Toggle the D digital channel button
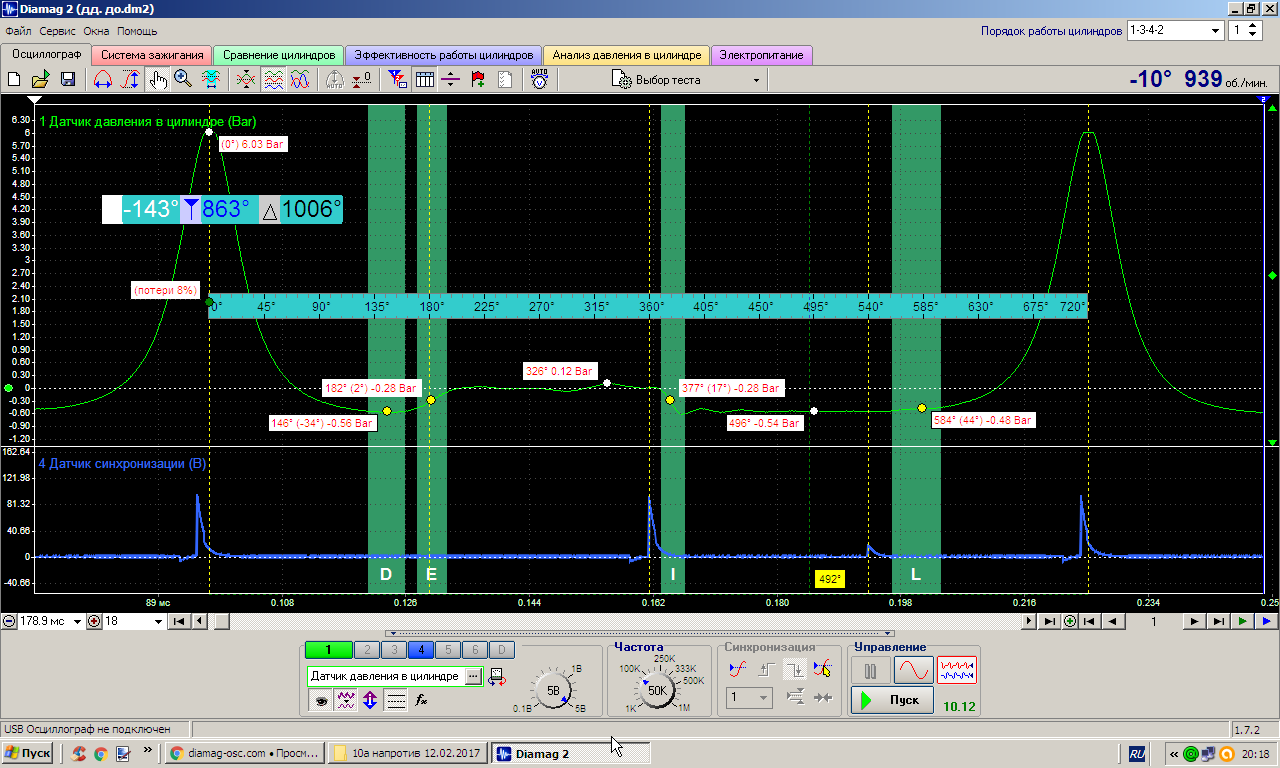This screenshot has width=1280, height=768. pos(501,650)
